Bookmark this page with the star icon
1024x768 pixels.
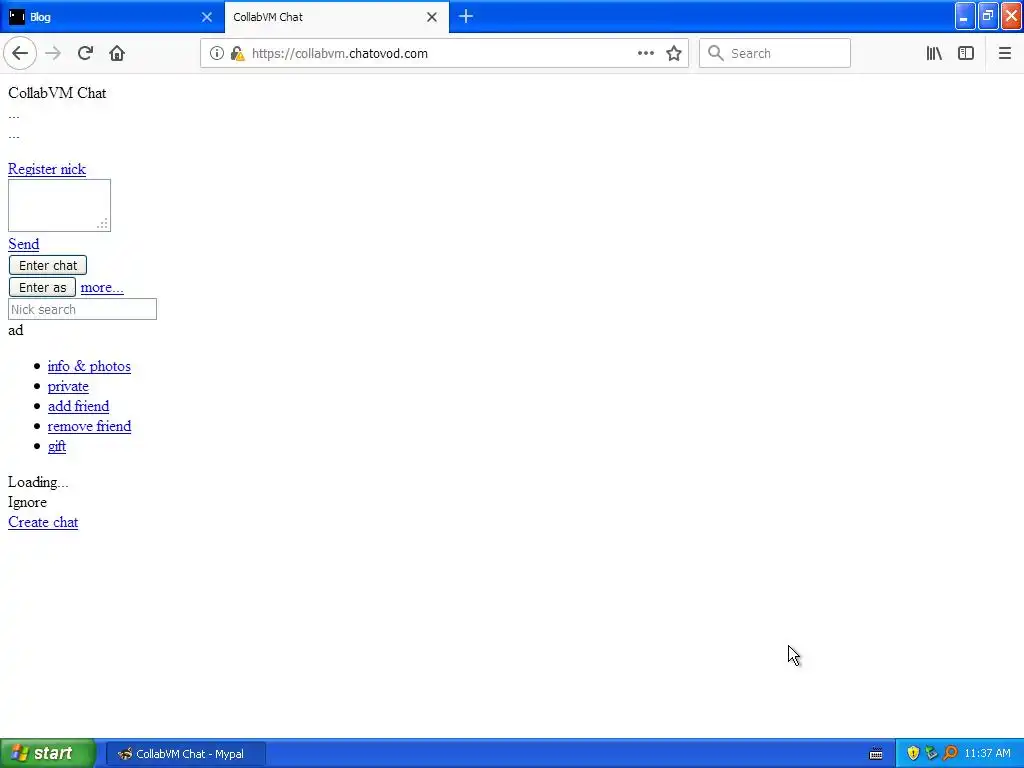click(674, 54)
